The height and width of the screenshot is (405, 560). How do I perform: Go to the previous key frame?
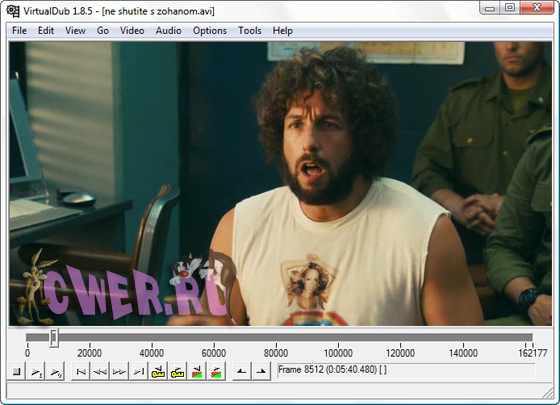tap(158, 372)
